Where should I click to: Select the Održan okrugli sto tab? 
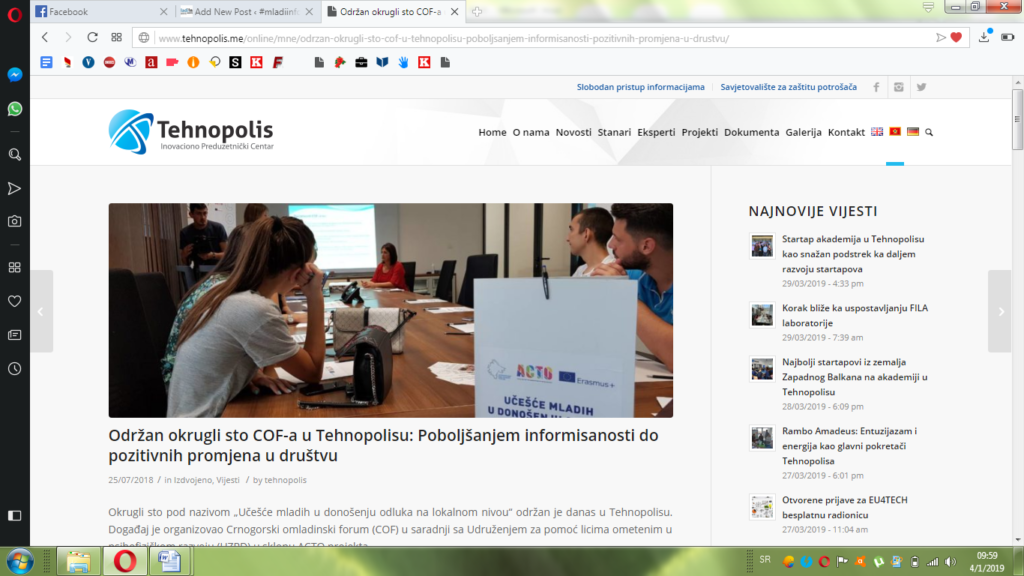pyautogui.click(x=392, y=12)
